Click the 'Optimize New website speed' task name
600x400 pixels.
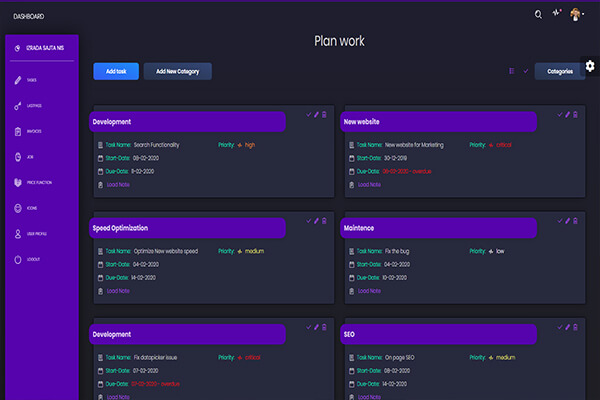pos(166,251)
